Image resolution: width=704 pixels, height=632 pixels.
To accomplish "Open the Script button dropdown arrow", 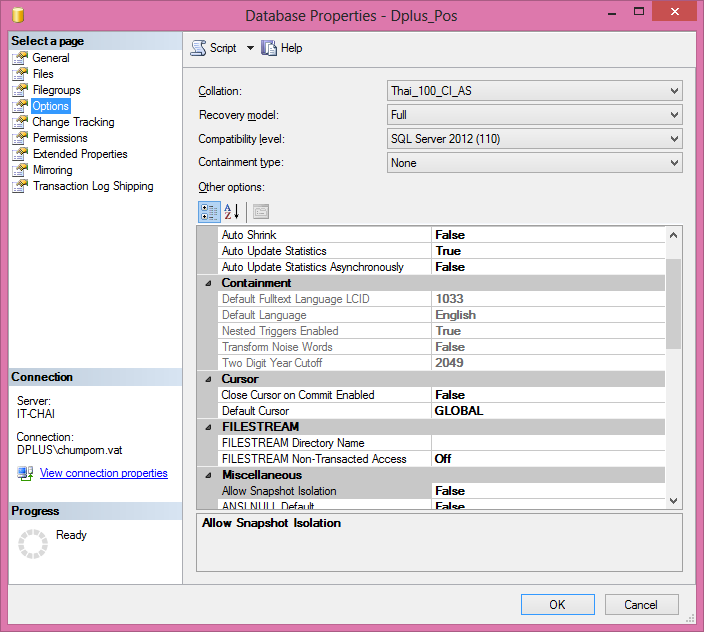I will [x=250, y=48].
